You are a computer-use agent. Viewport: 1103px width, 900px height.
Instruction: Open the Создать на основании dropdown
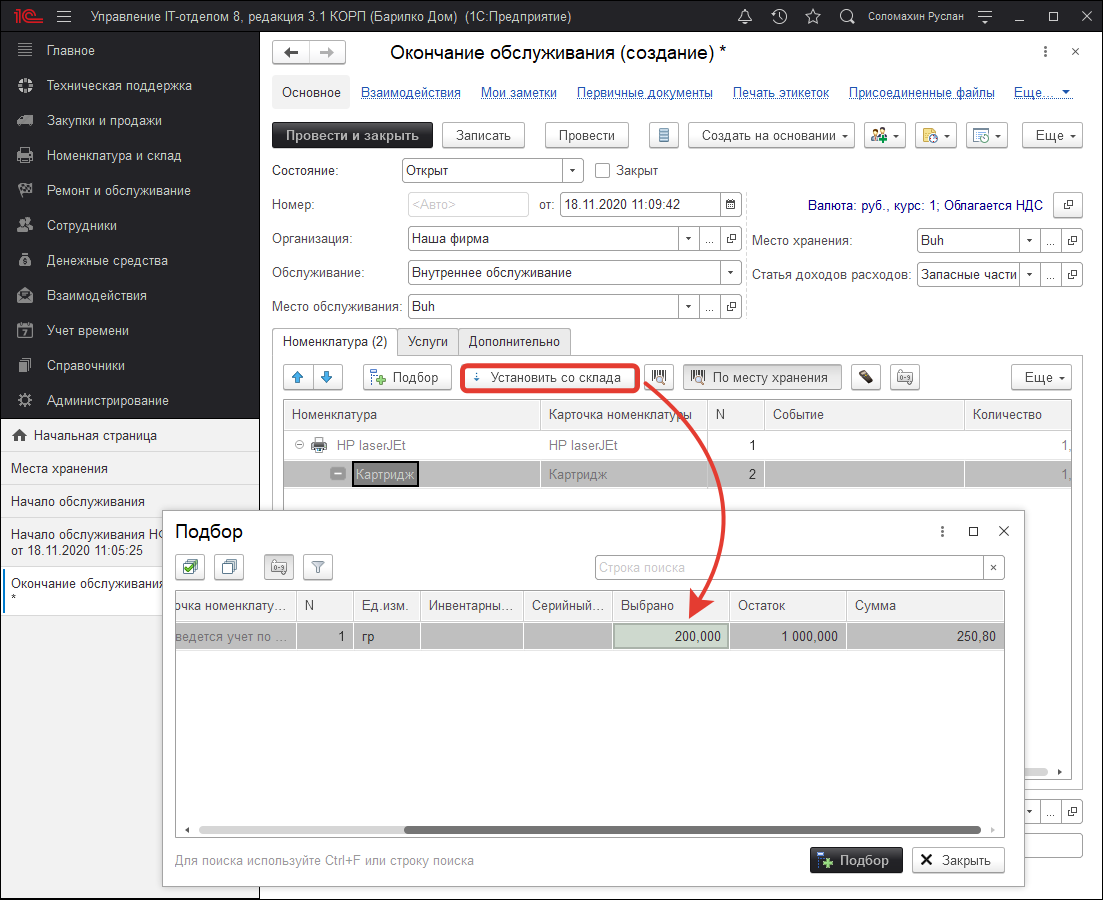pyautogui.click(x=775, y=135)
